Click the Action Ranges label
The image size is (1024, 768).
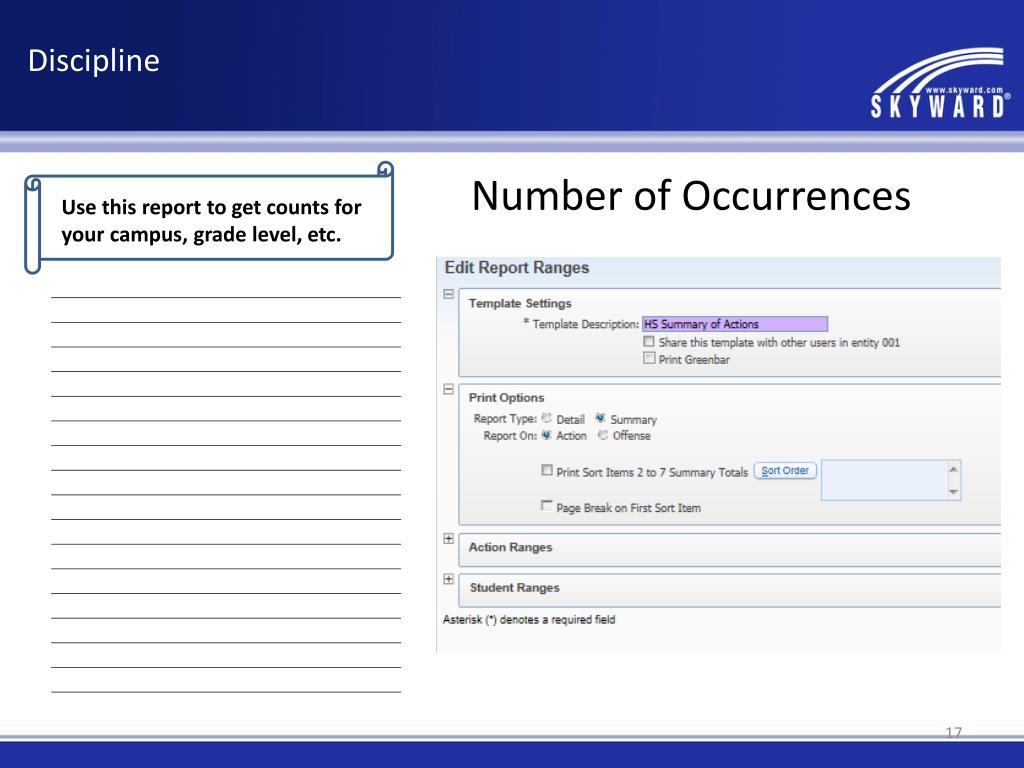coord(511,547)
